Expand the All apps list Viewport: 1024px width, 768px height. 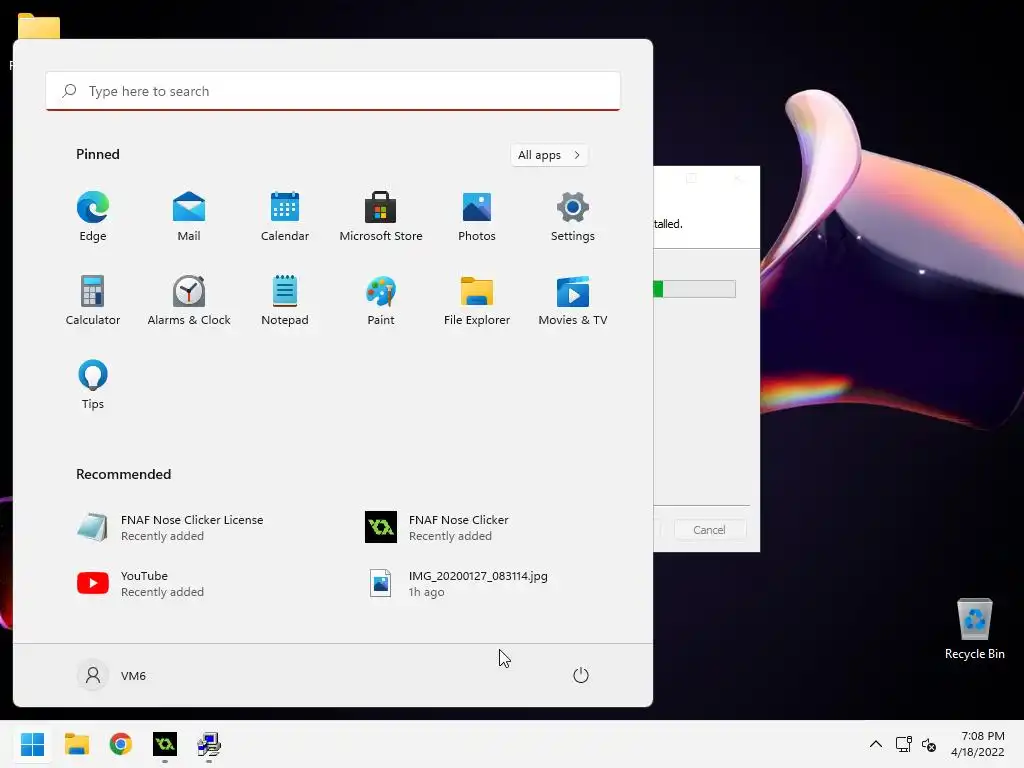549,155
